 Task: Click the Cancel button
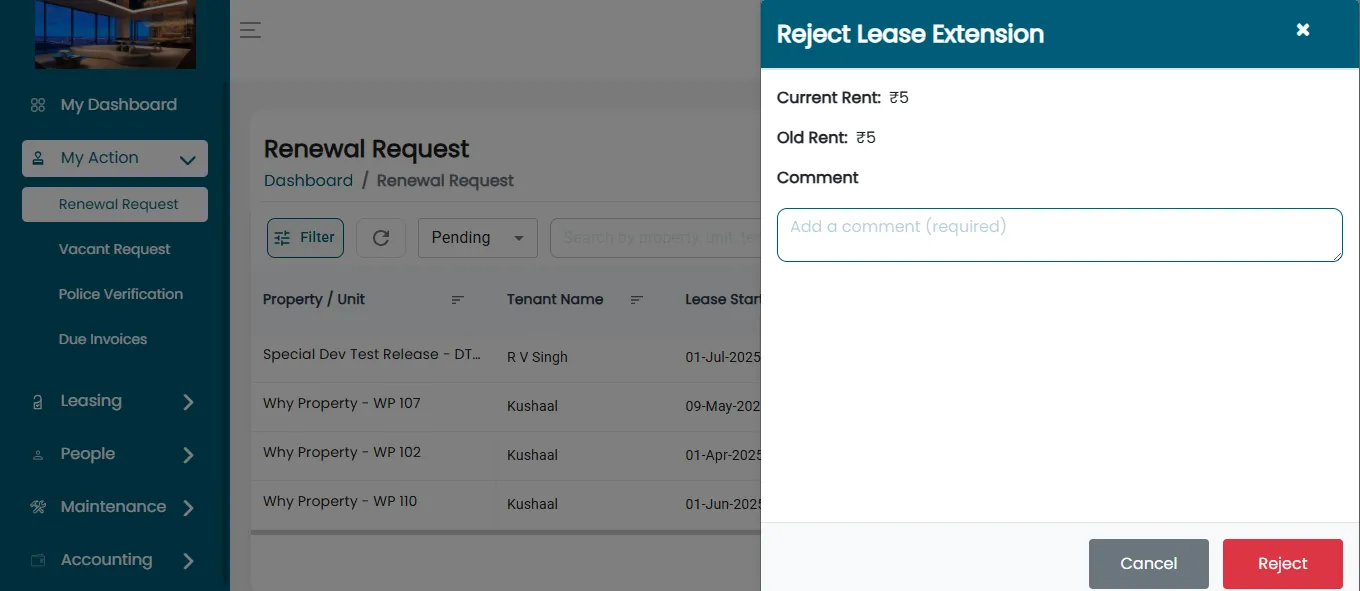pyautogui.click(x=1149, y=564)
